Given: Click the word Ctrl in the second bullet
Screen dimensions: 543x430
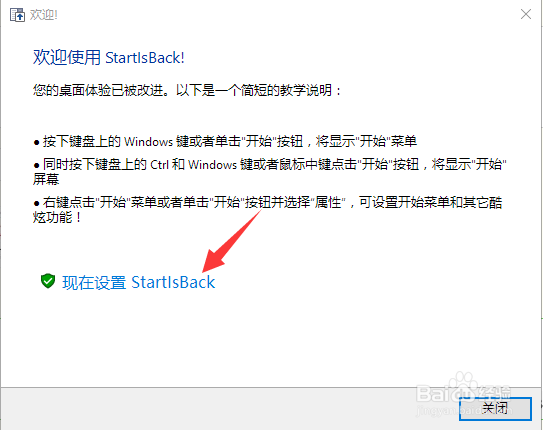Looking at the screenshot, I should pos(159,164).
